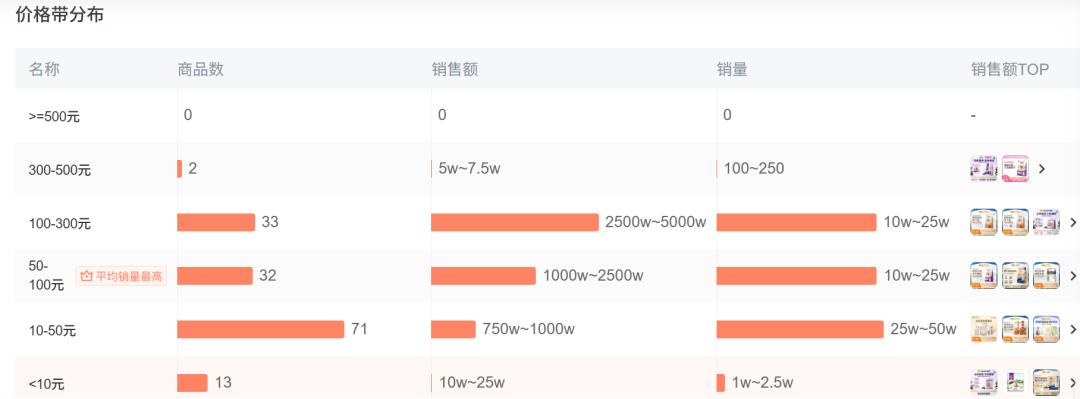The width and height of the screenshot is (1080, 399).
Task: Click the 销售额 column header
Action: pyautogui.click(x=455, y=70)
